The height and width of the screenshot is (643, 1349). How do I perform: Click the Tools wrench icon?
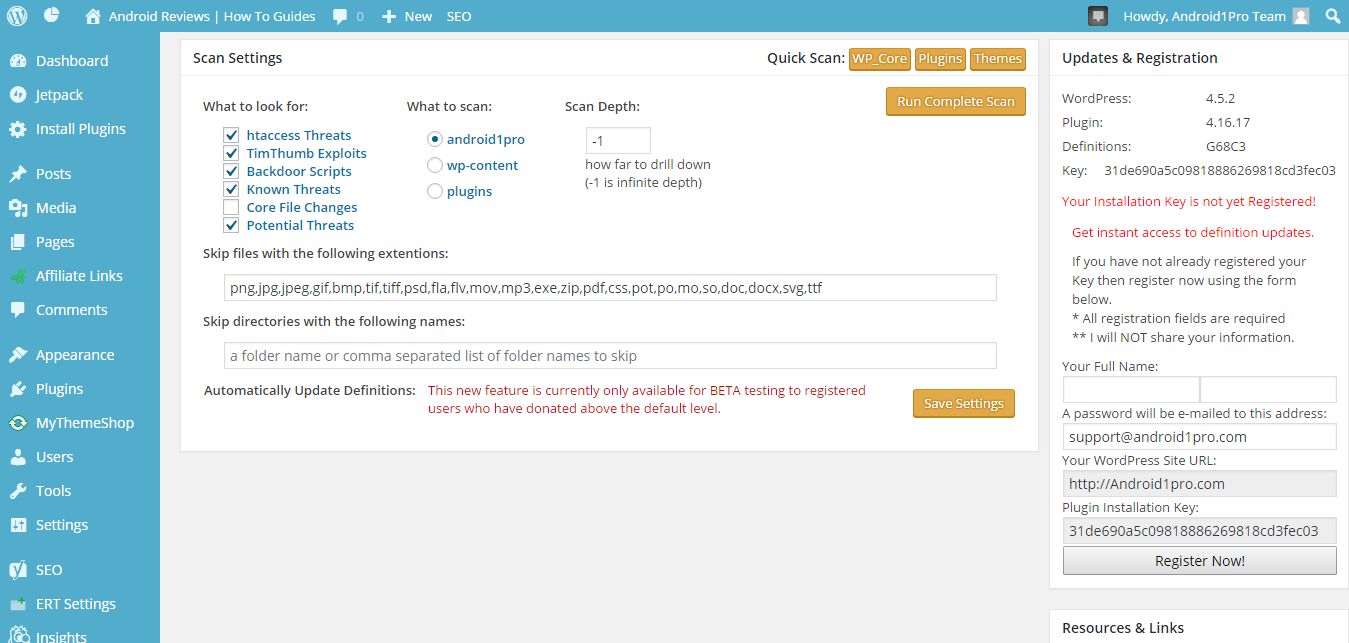[x=18, y=491]
